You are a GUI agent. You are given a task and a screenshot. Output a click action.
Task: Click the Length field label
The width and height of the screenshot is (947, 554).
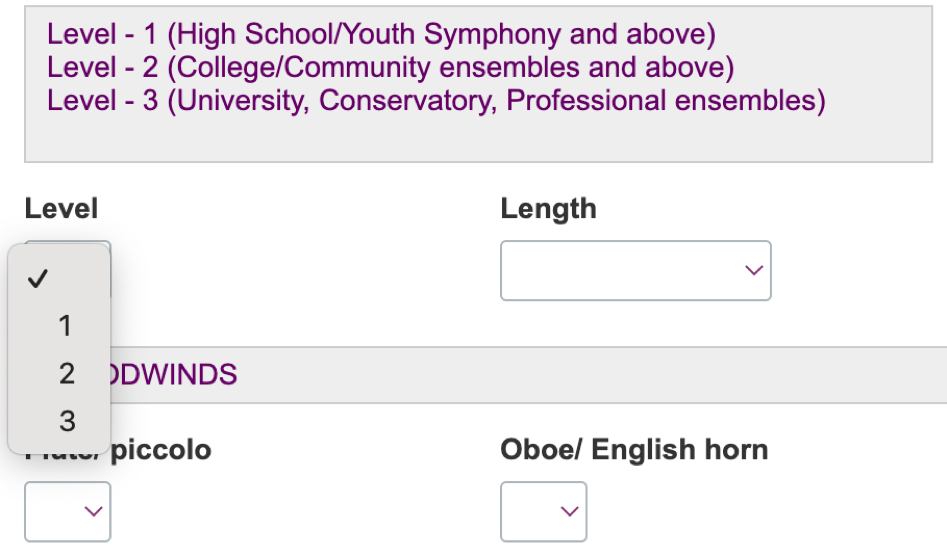[x=548, y=208]
